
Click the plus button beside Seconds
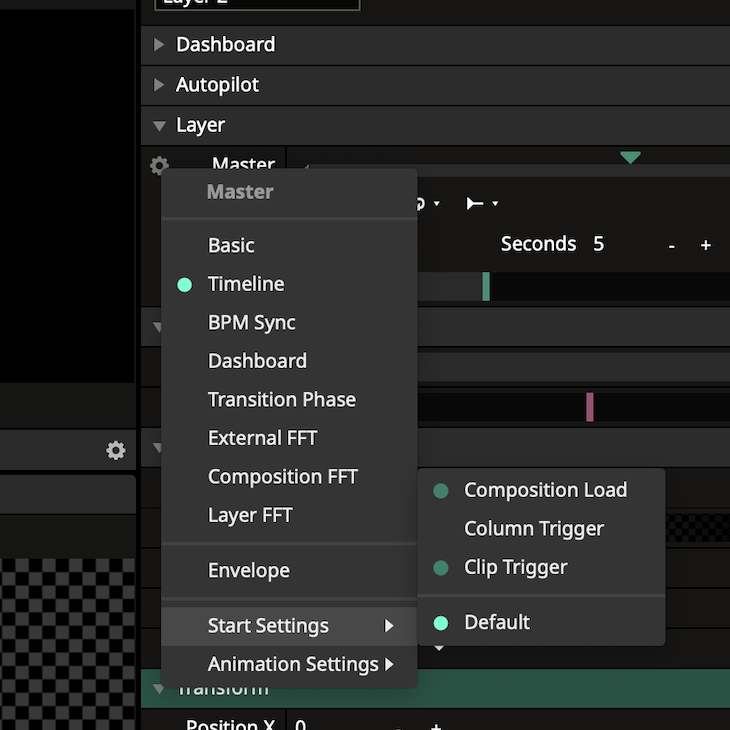click(x=705, y=245)
